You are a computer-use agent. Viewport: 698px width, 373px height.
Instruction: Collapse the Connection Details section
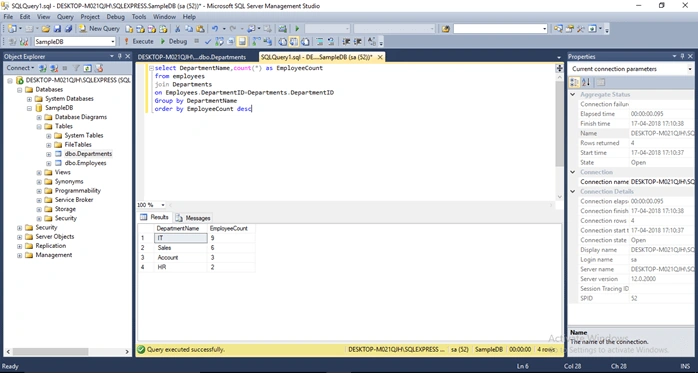(573, 191)
